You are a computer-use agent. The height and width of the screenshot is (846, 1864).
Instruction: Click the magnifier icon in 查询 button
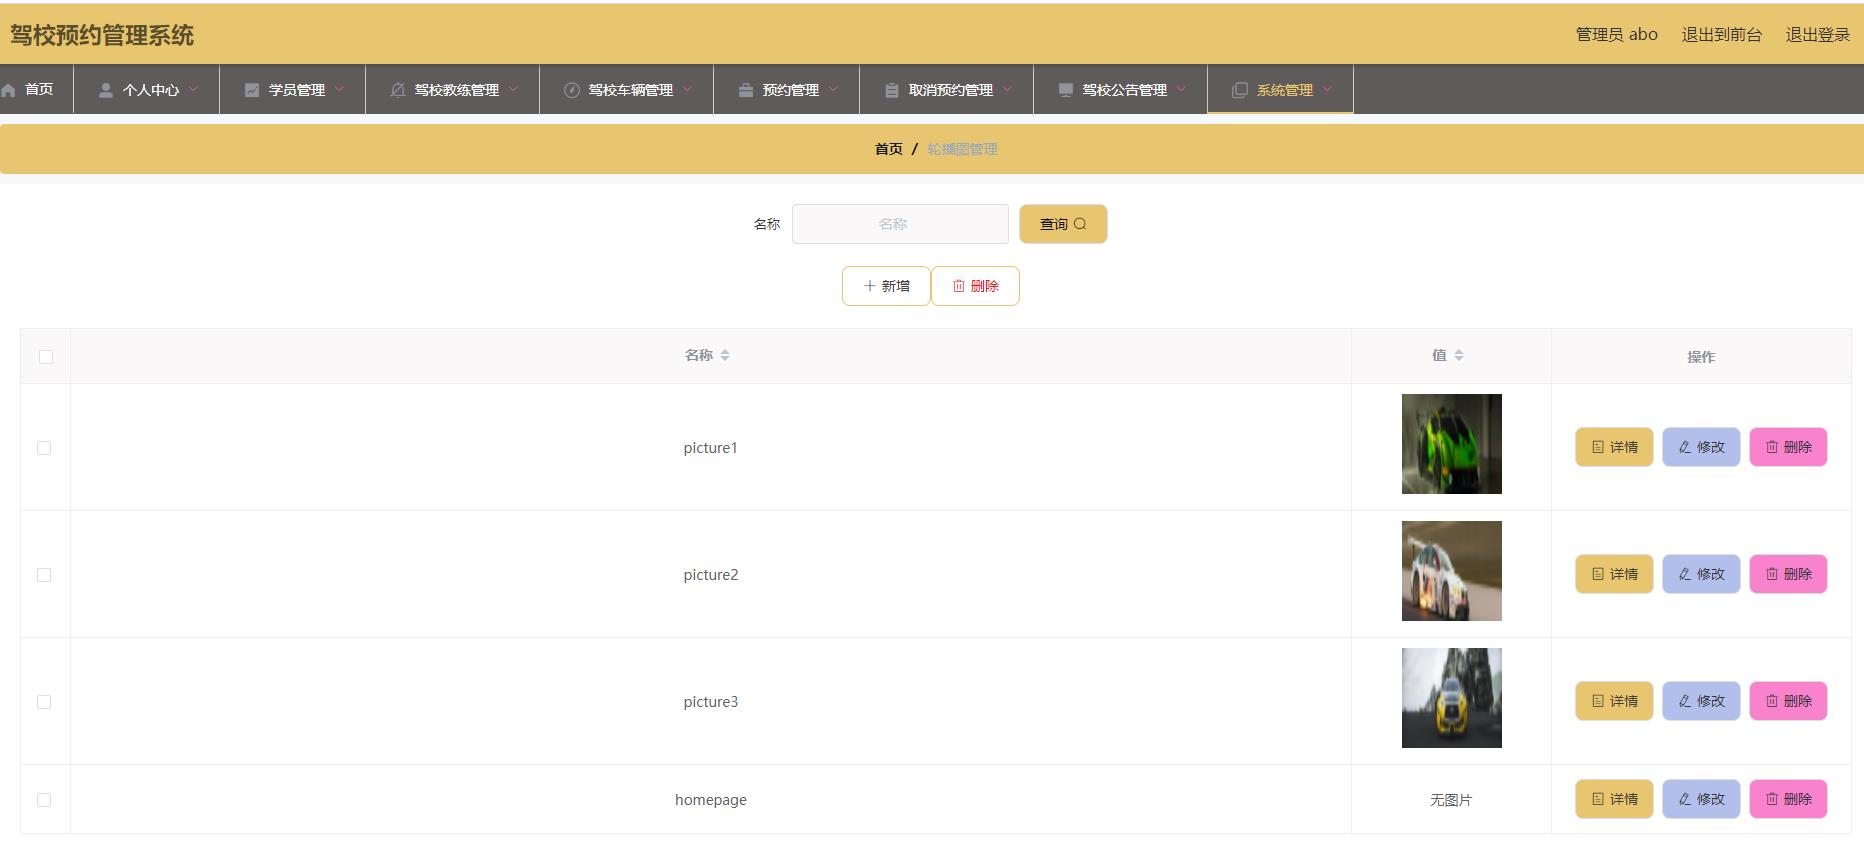pyautogui.click(x=1080, y=224)
